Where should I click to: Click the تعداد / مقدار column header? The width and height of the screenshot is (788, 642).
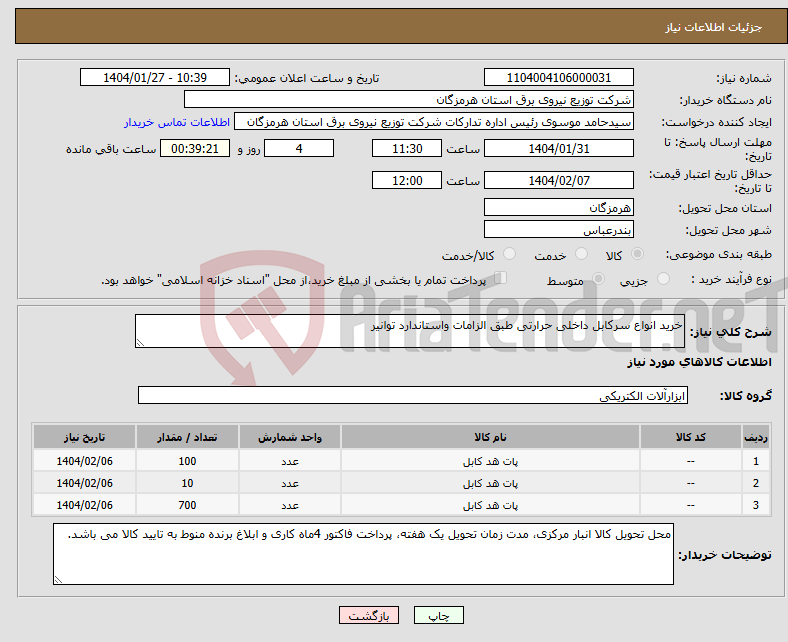[x=187, y=437]
